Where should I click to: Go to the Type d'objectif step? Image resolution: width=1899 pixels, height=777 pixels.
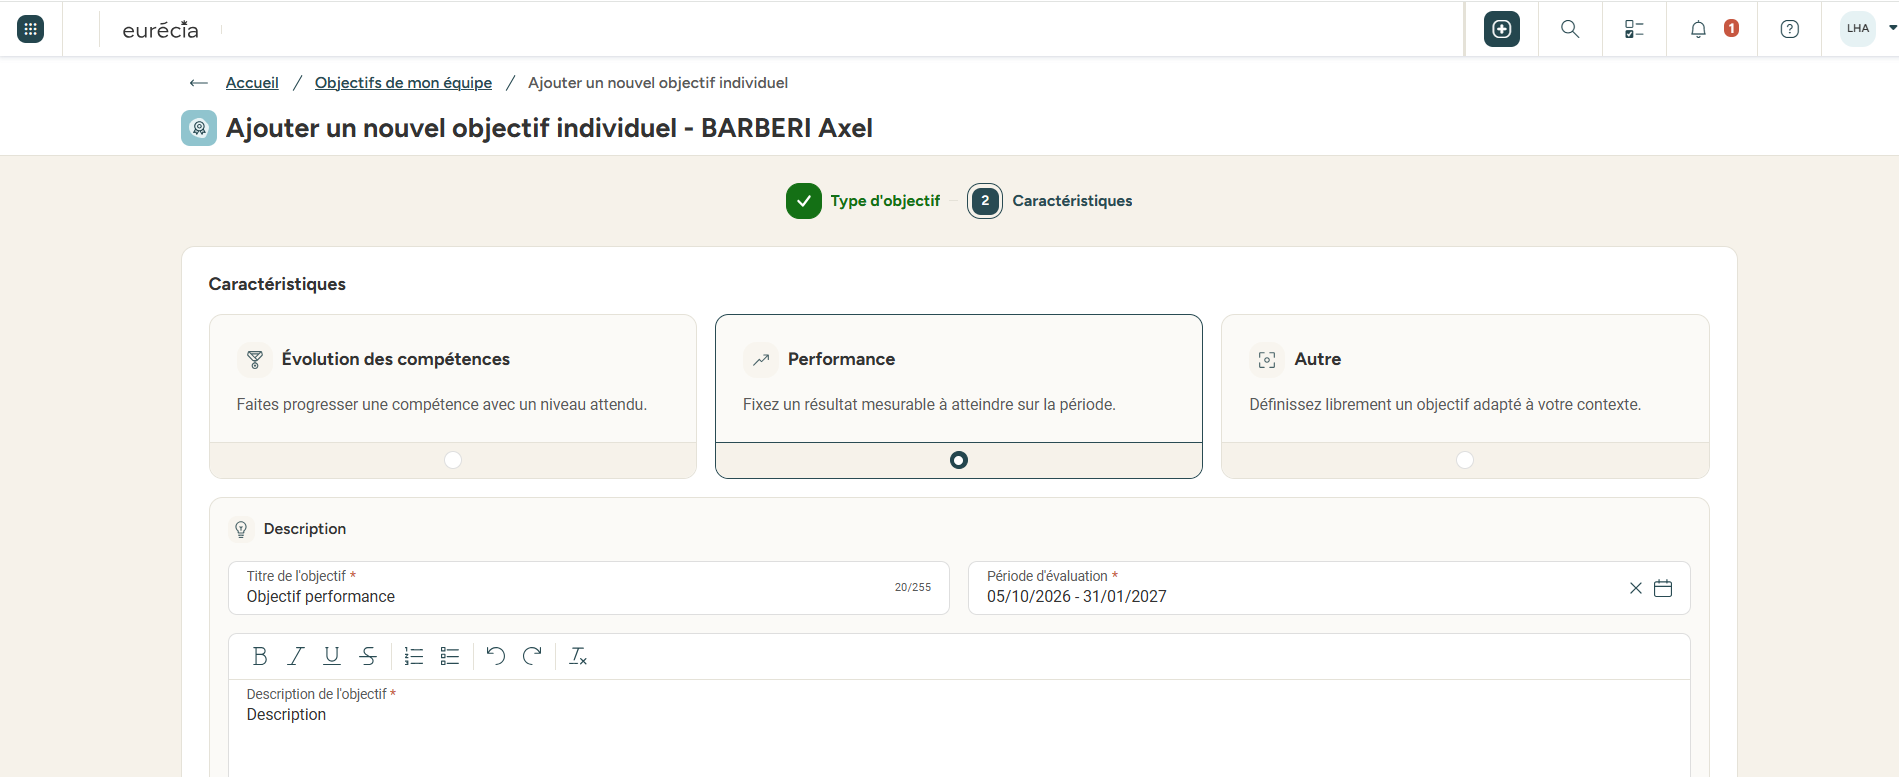pos(864,201)
